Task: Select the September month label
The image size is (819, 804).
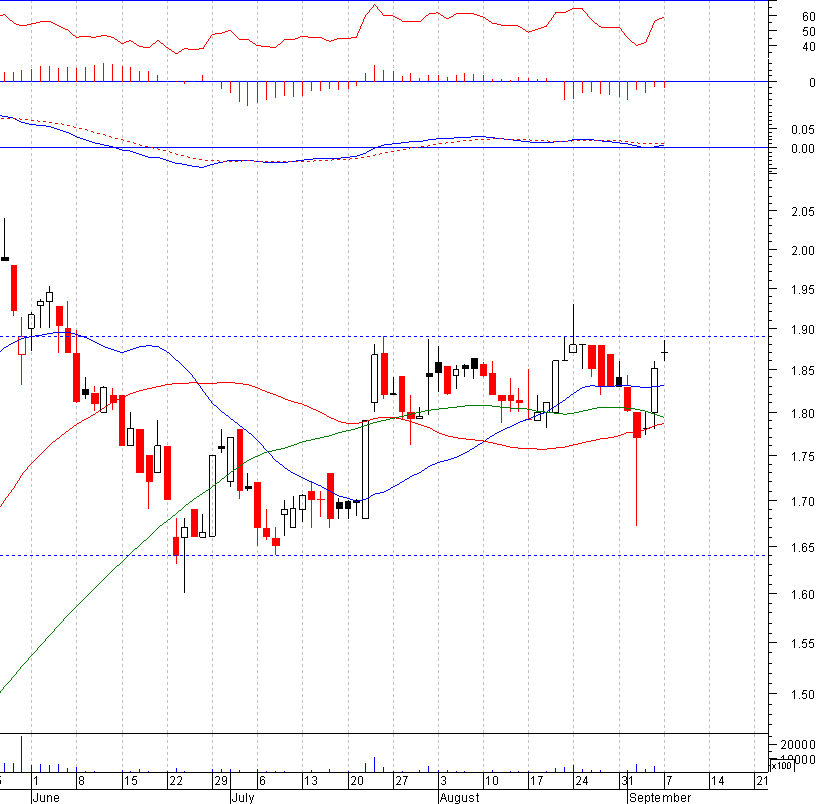Action: pyautogui.click(x=660, y=798)
